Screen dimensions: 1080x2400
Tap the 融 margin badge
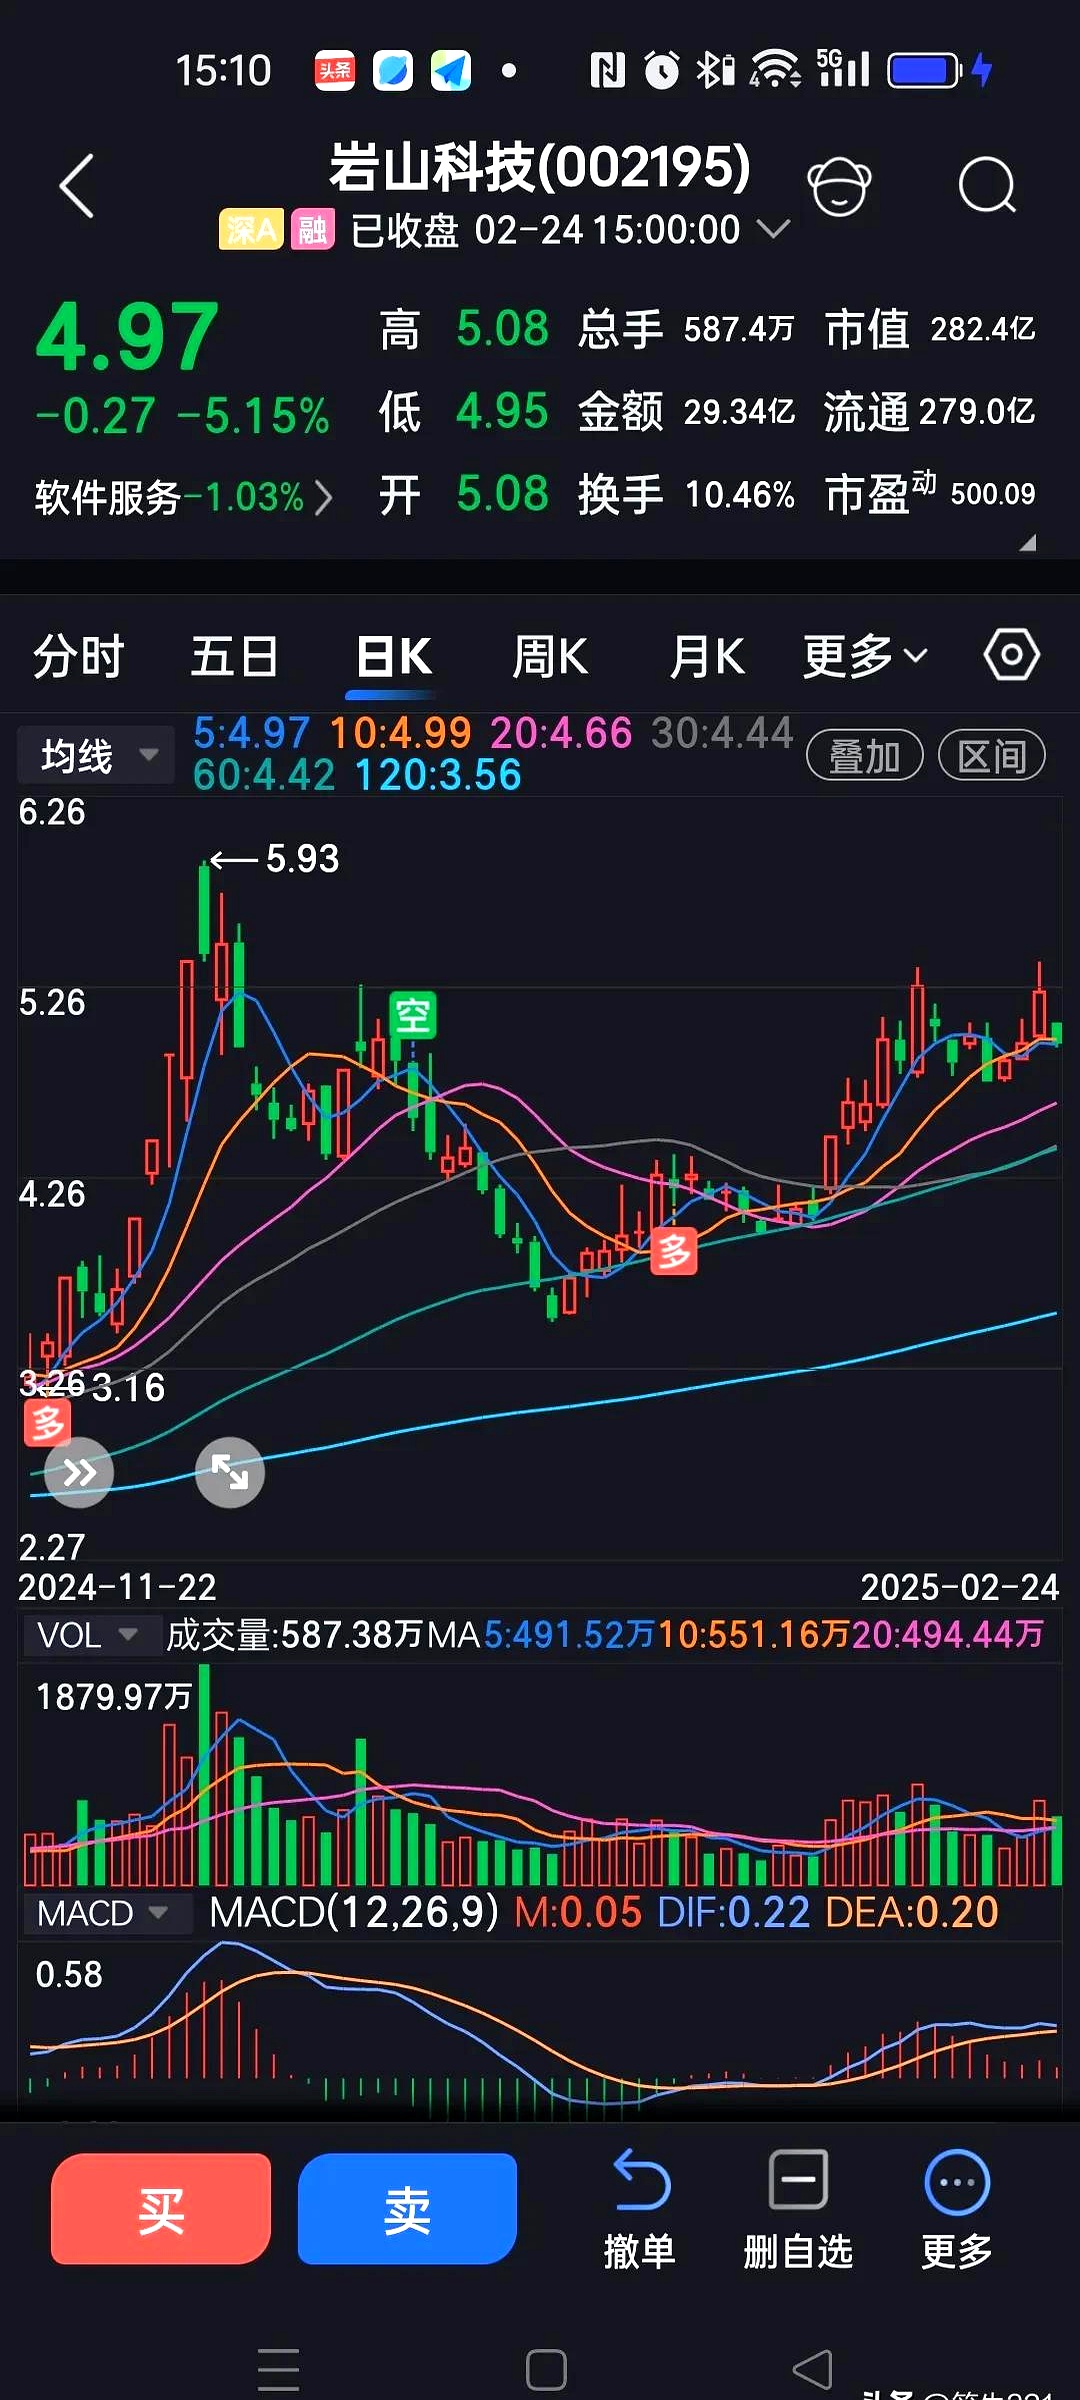pos(313,230)
